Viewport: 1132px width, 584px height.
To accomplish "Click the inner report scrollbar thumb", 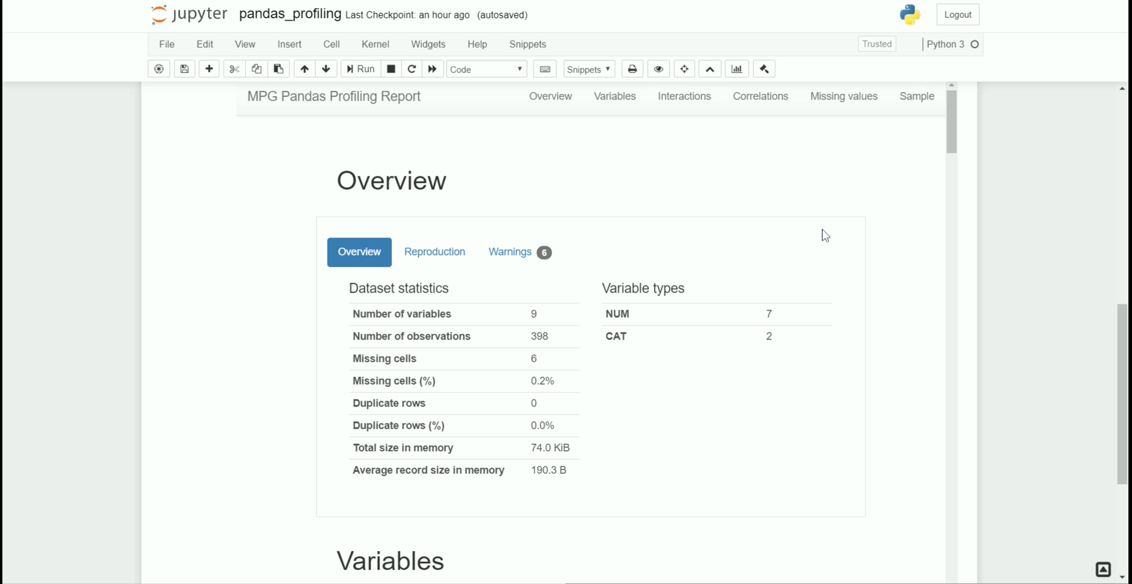I will pos(952,121).
